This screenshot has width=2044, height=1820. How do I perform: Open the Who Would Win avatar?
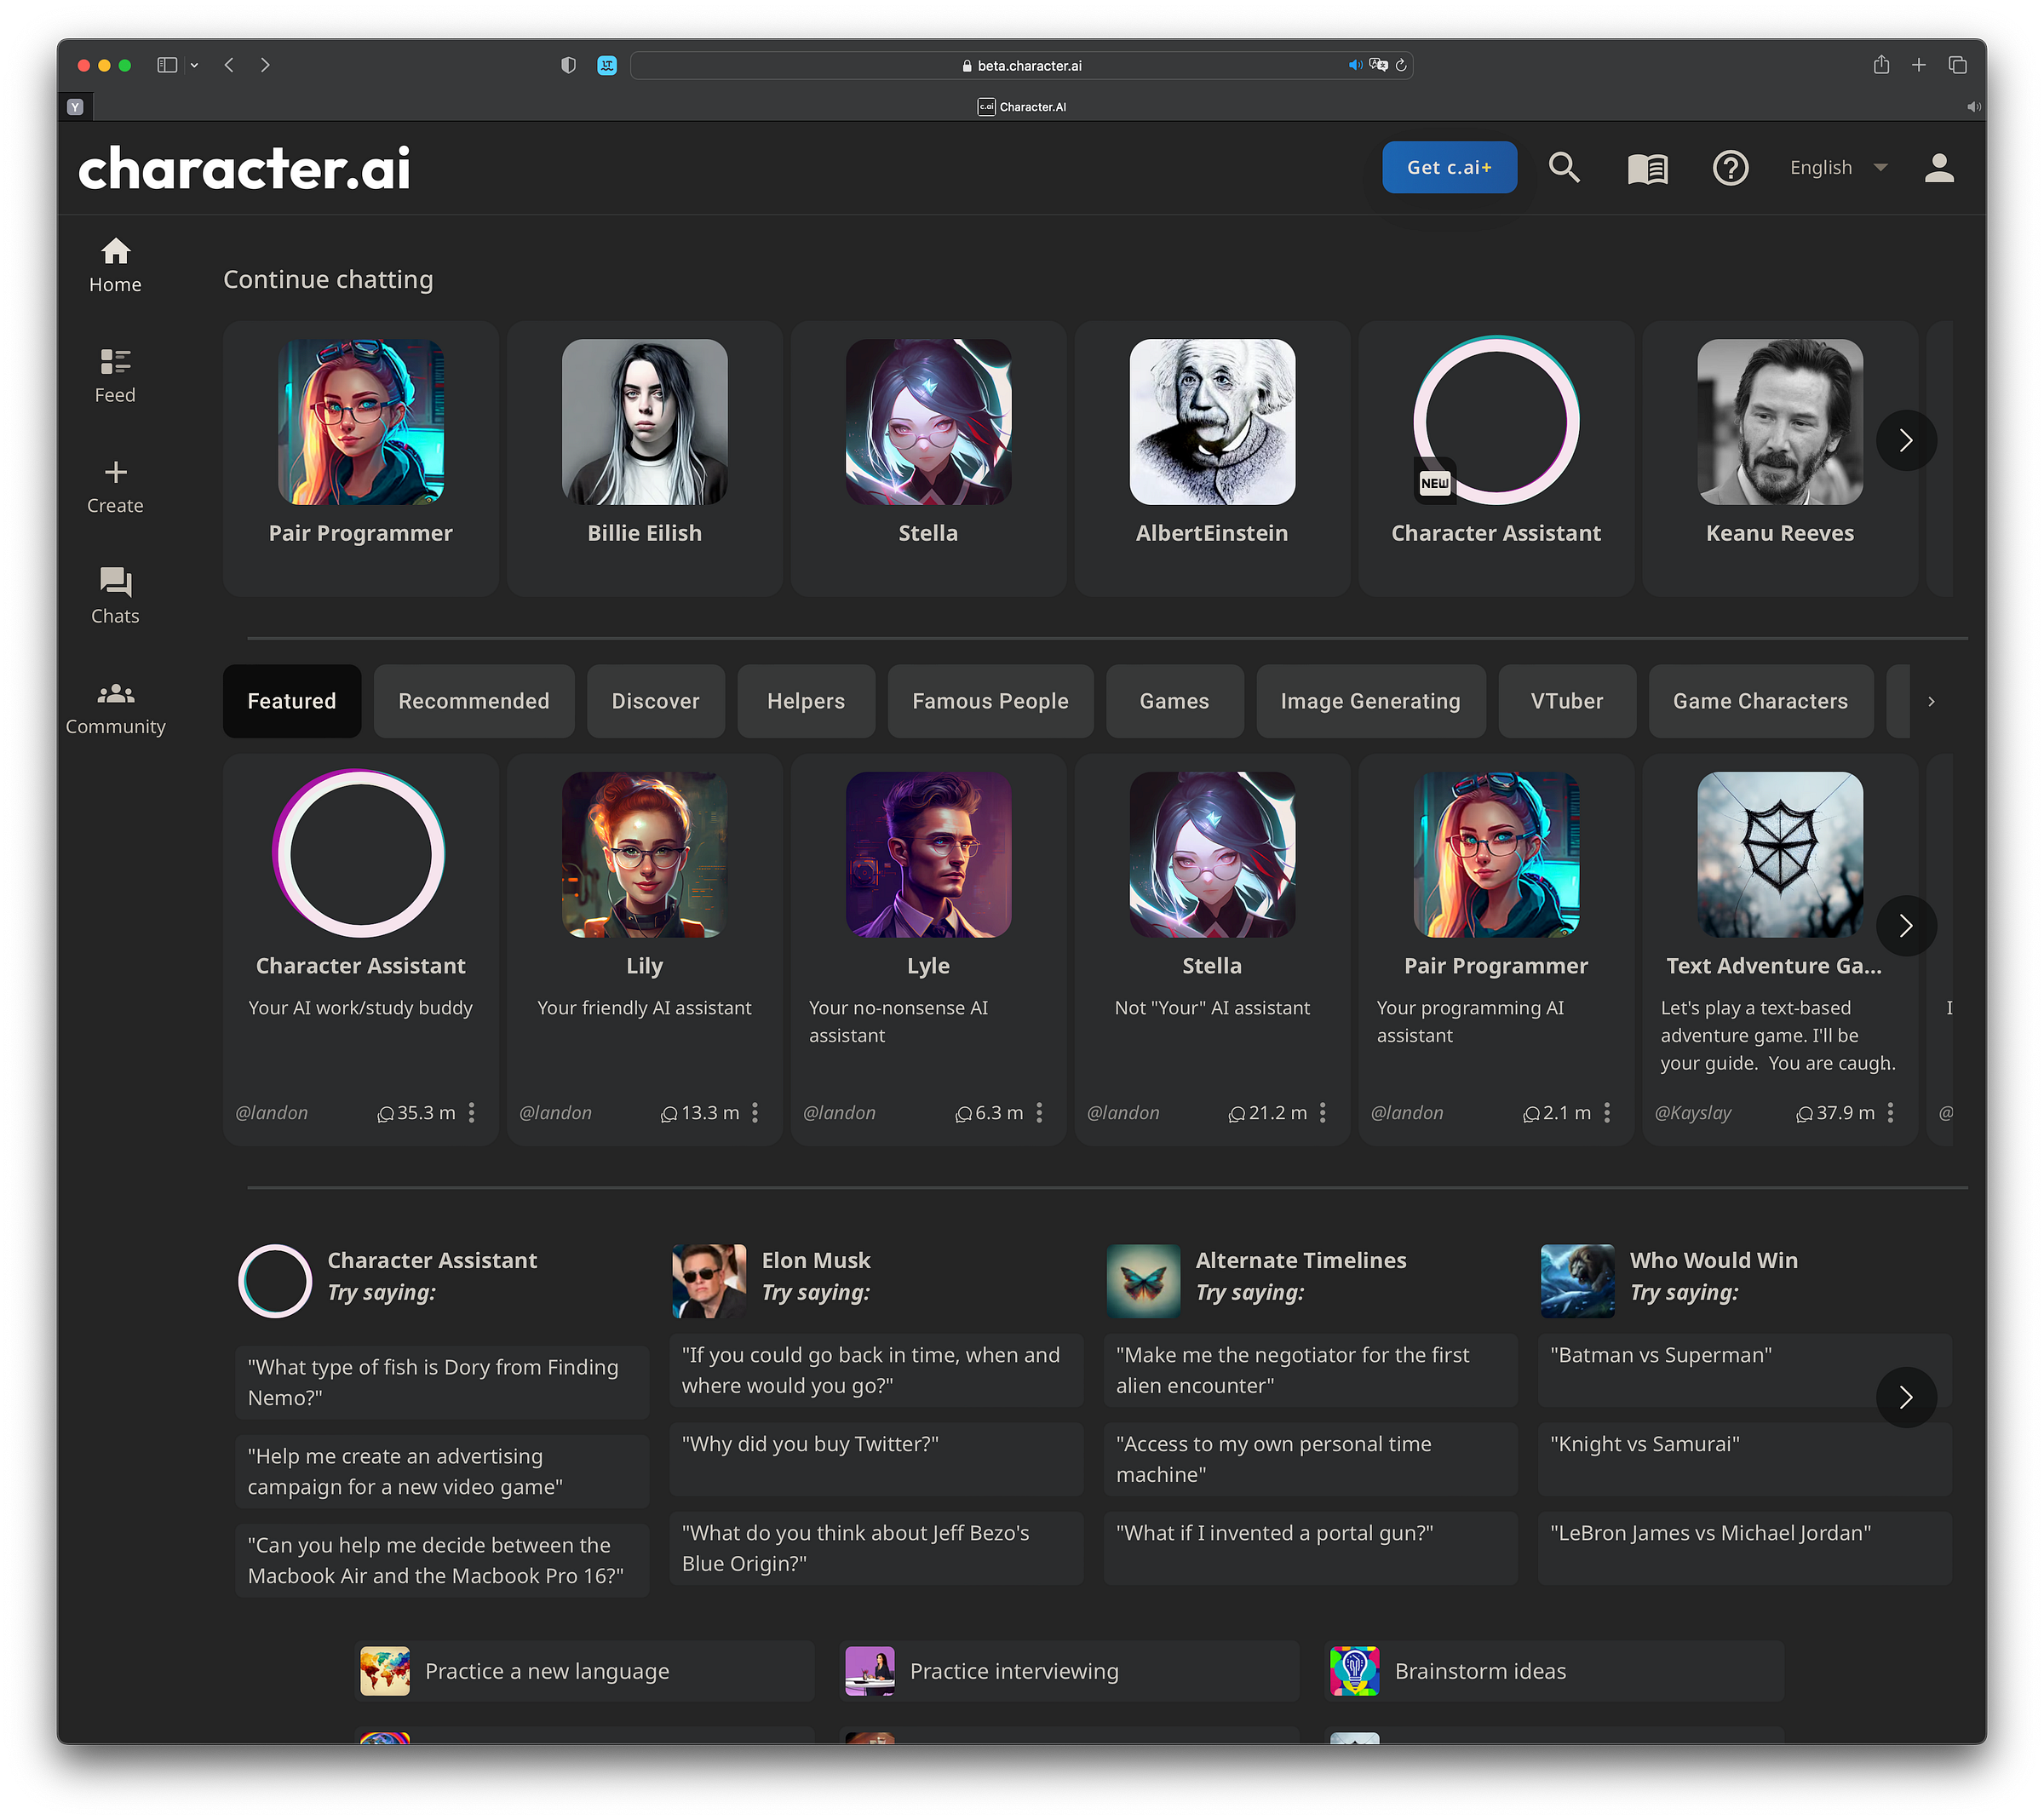1577,1281
